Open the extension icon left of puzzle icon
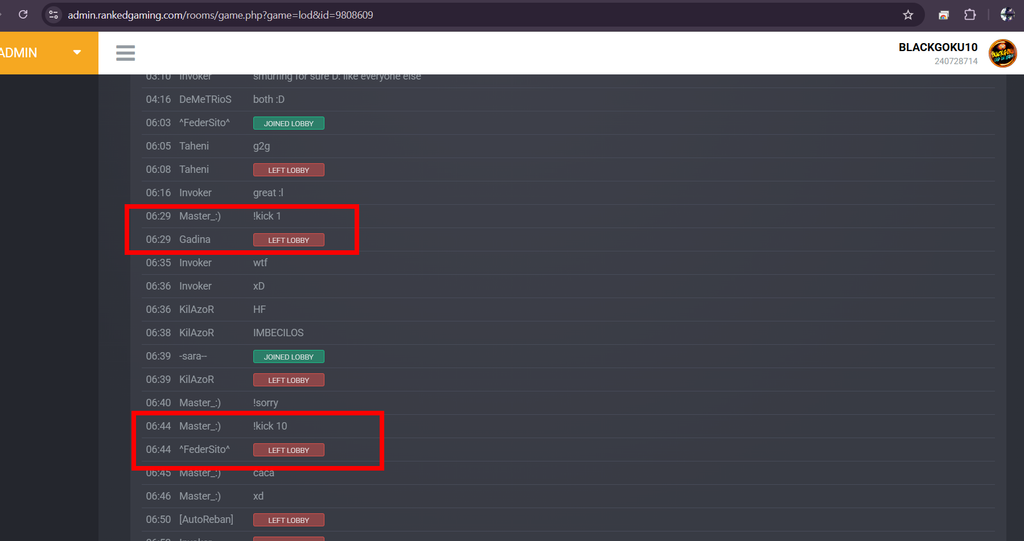 pos(943,14)
